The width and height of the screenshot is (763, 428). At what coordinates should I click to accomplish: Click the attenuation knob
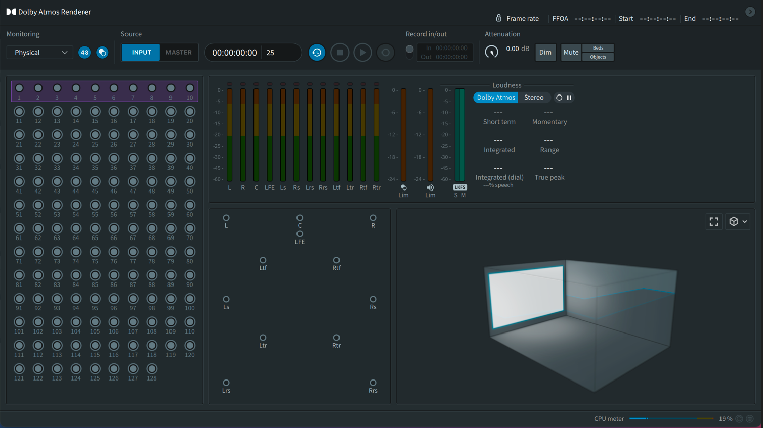491,51
